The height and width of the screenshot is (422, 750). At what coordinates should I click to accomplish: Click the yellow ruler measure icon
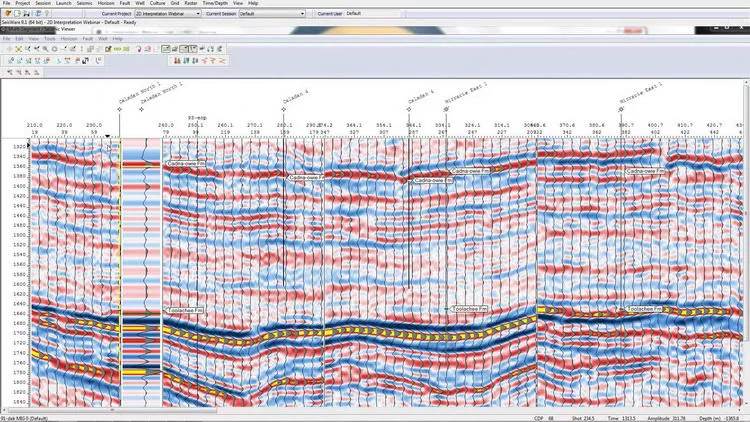coord(117,49)
